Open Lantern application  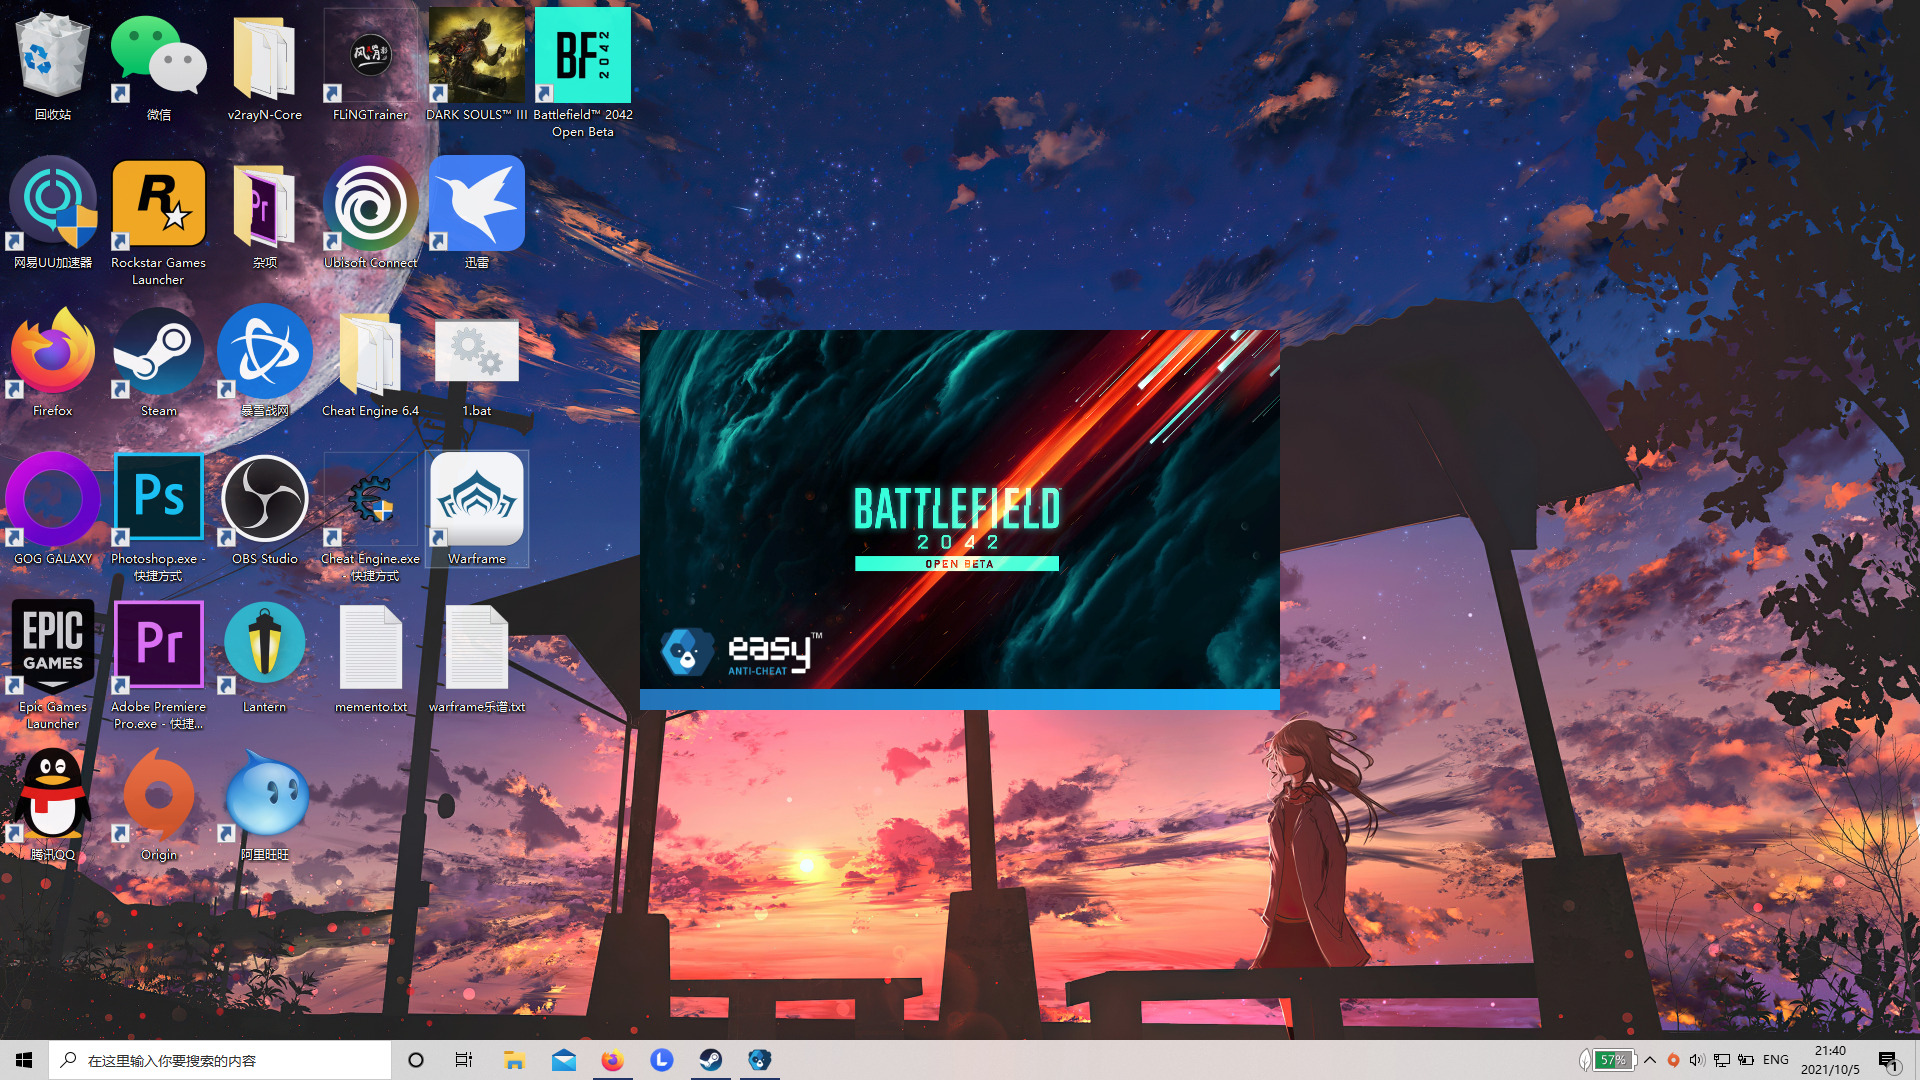point(265,657)
